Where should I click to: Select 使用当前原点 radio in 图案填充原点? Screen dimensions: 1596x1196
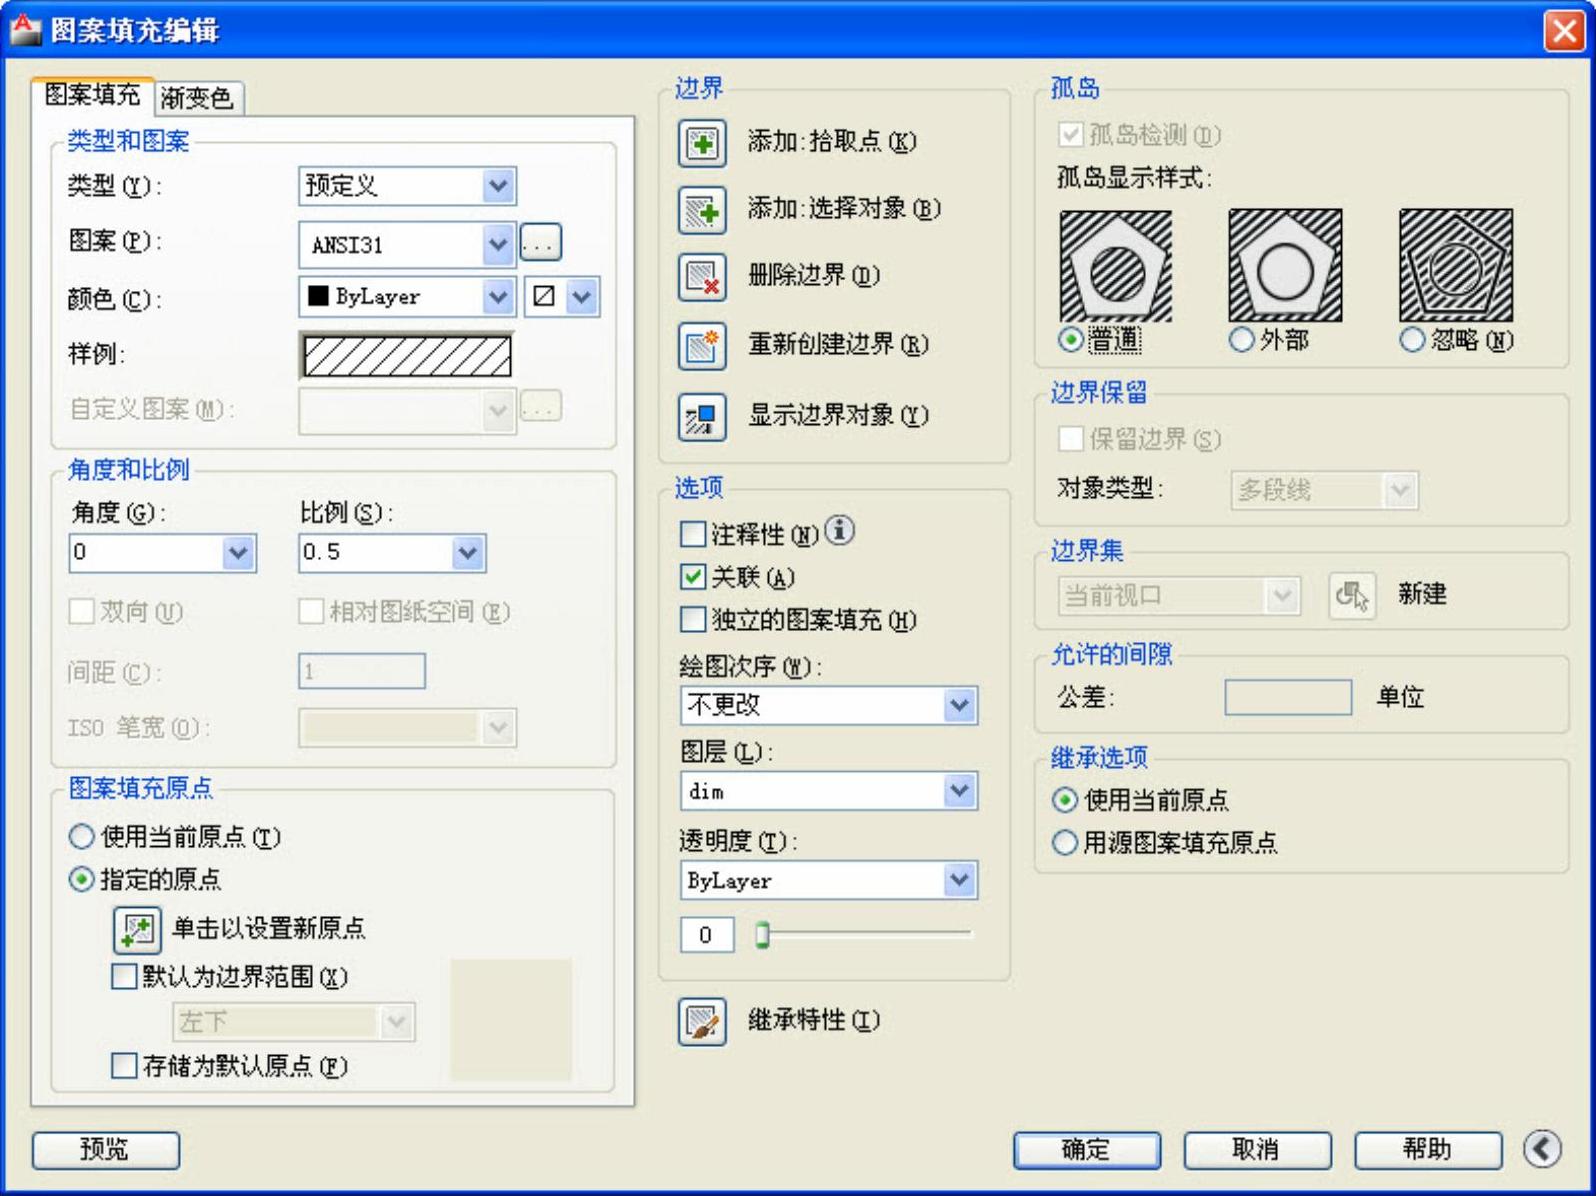point(81,837)
